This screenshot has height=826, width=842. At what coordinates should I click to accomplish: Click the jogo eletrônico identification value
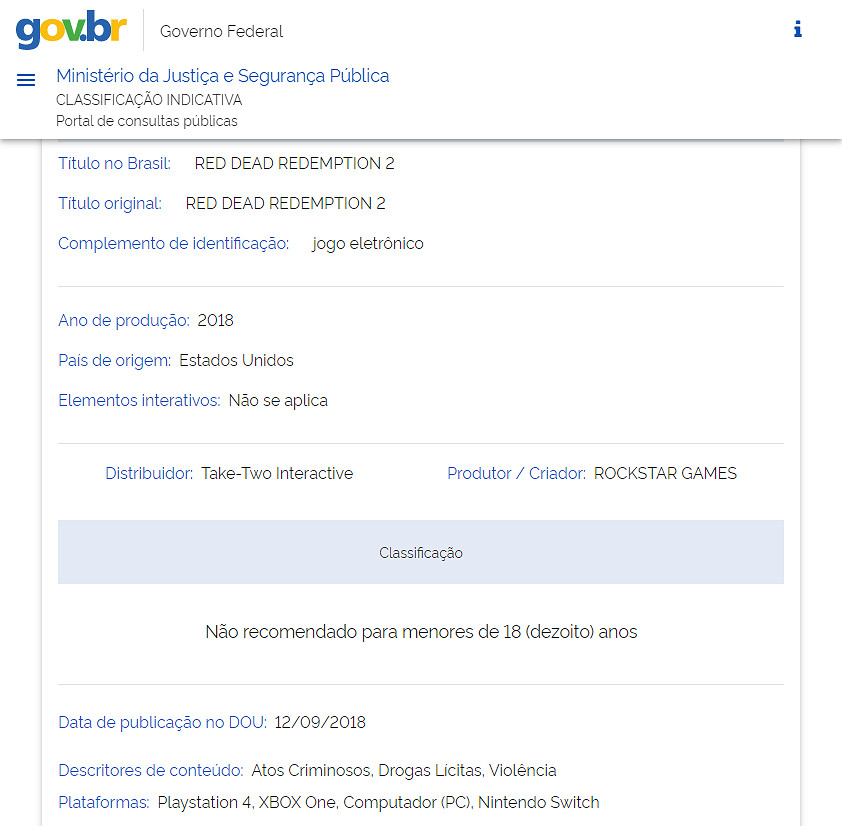pos(367,243)
